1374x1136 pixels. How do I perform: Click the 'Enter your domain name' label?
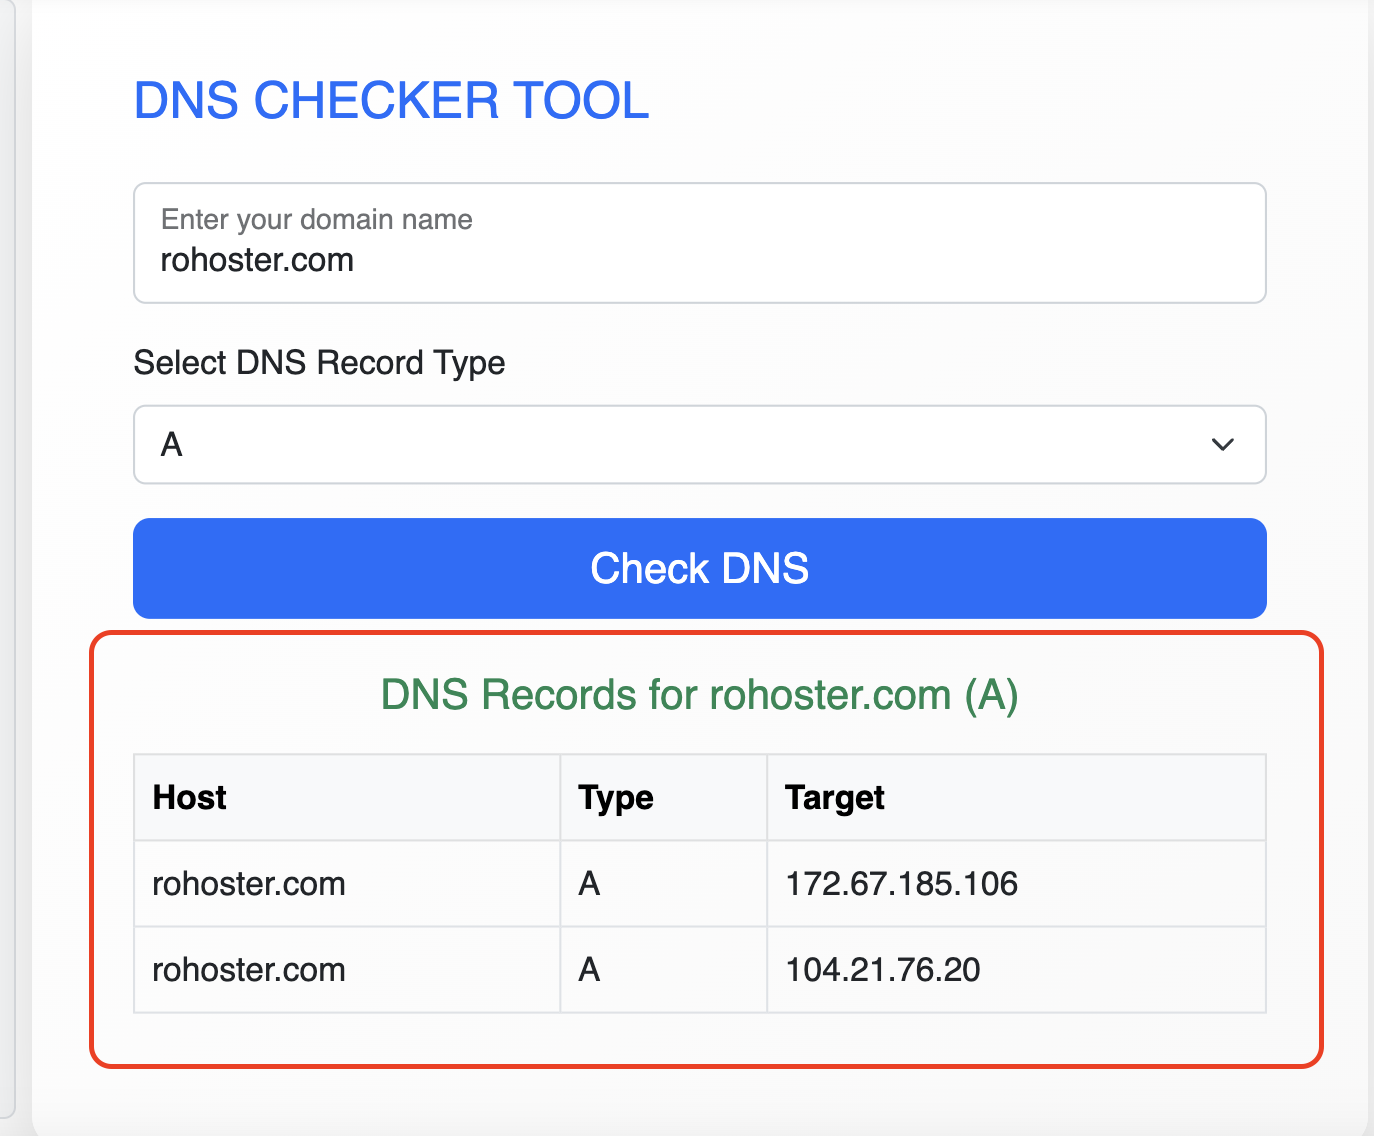(x=316, y=219)
